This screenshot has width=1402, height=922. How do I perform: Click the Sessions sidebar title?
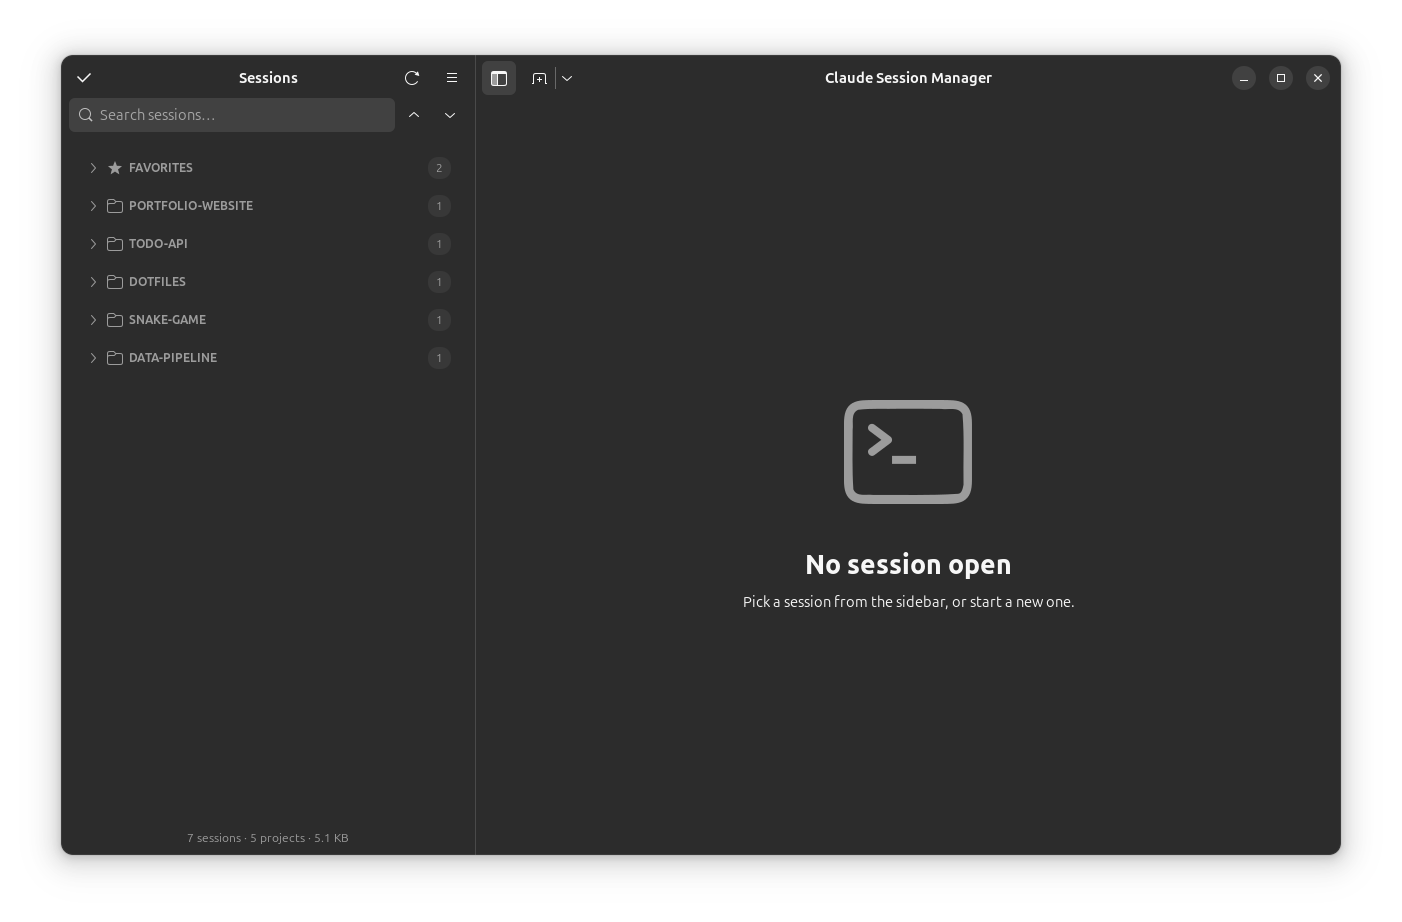pyautogui.click(x=268, y=78)
